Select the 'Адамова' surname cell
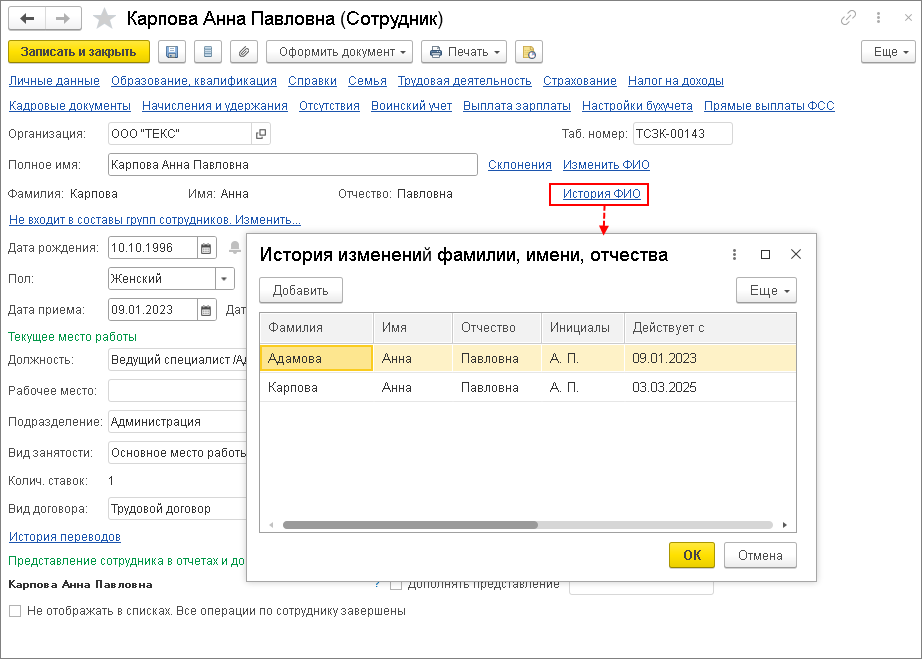The height and width of the screenshot is (659, 922). [316, 358]
